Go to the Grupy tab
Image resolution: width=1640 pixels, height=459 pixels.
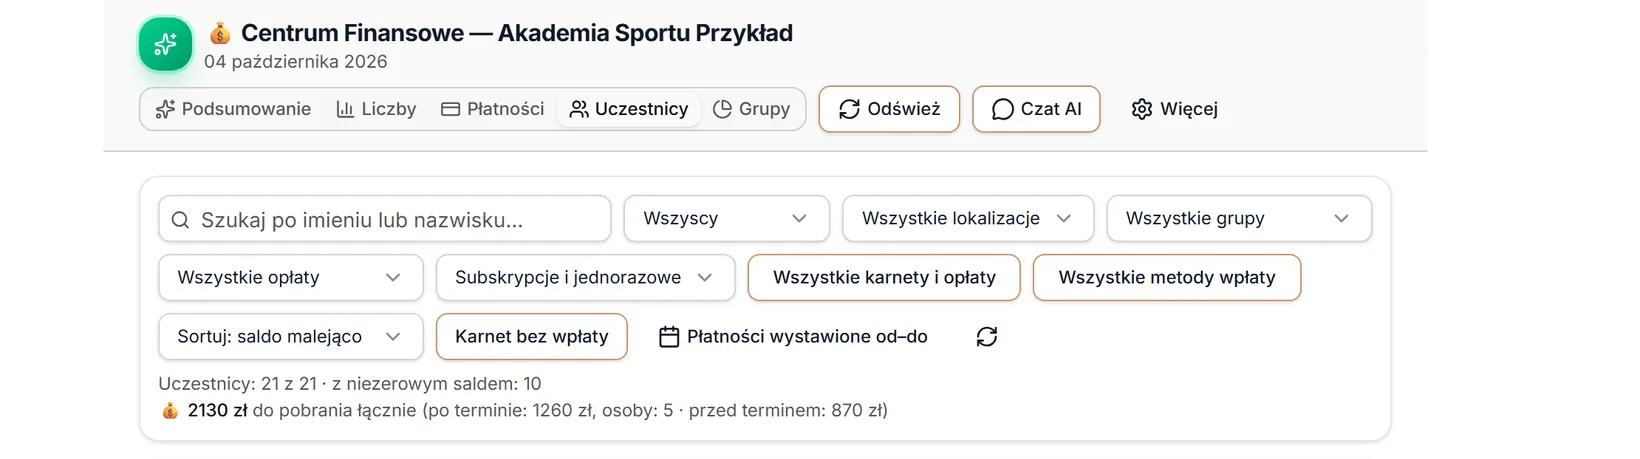tap(752, 109)
